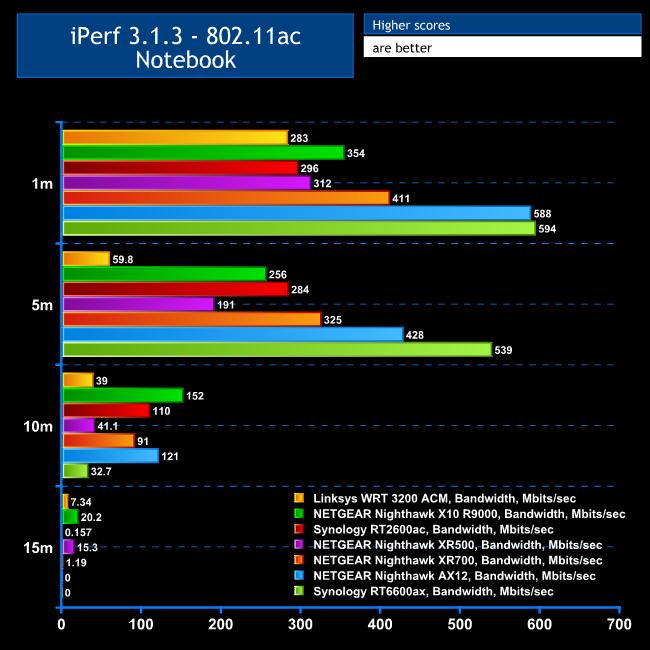Click the blue AX12 bar at 1m (588)

(297, 213)
